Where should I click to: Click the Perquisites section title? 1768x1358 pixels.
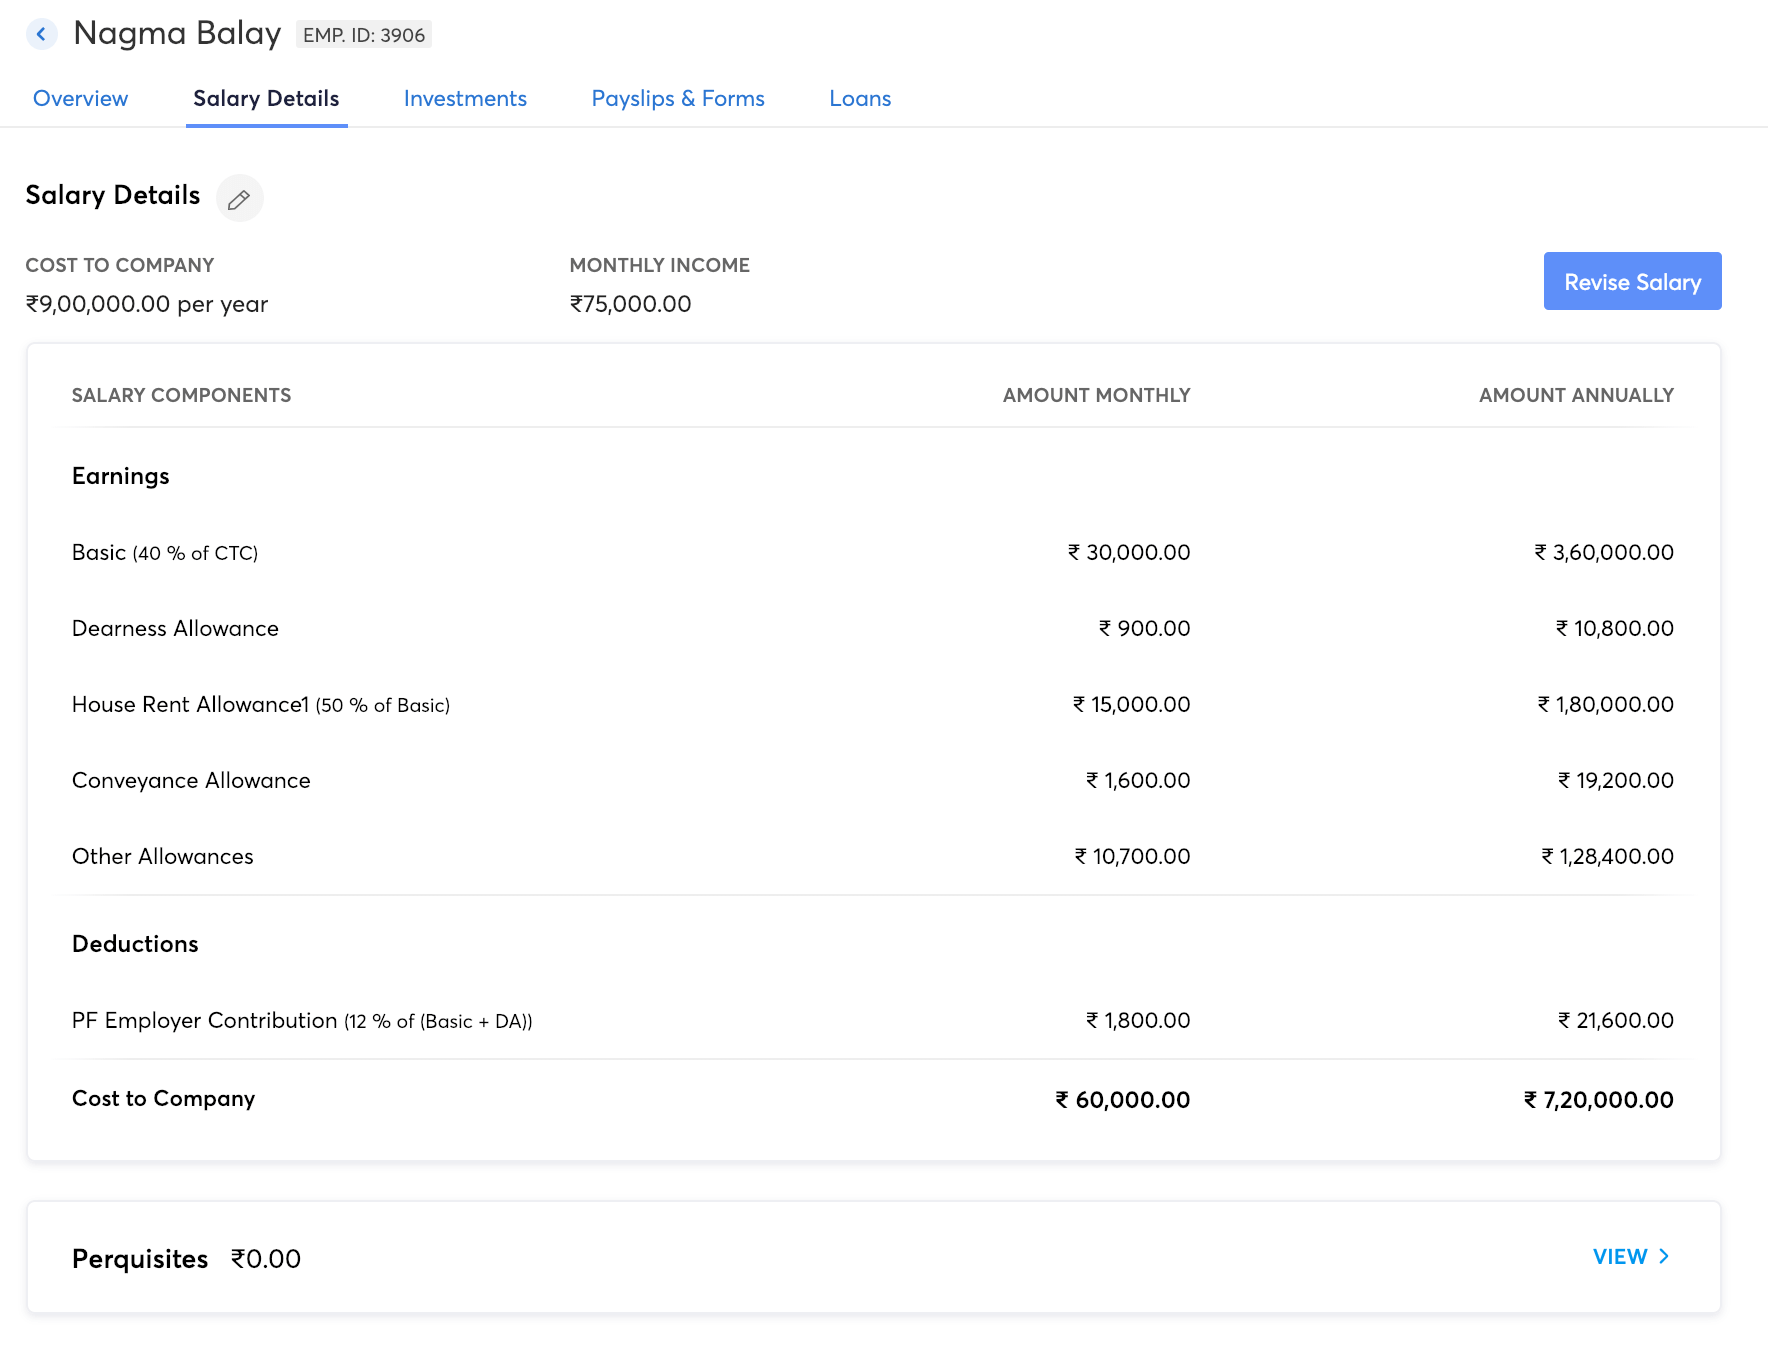[140, 1258]
